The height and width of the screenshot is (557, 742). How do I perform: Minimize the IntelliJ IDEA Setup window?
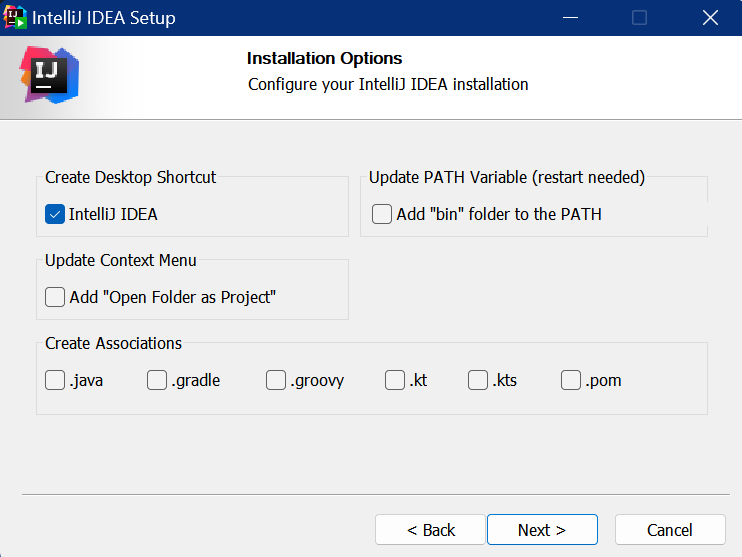(570, 18)
